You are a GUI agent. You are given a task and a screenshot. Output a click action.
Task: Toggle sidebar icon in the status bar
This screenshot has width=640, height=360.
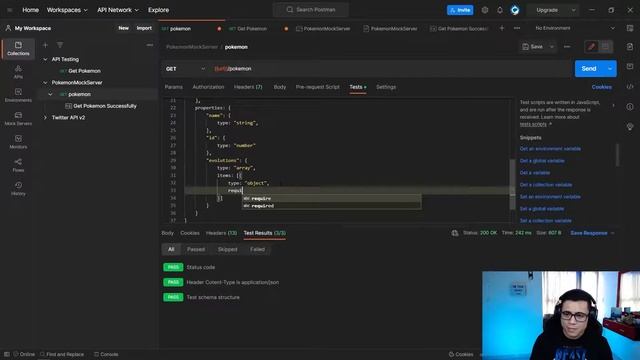click(7, 354)
